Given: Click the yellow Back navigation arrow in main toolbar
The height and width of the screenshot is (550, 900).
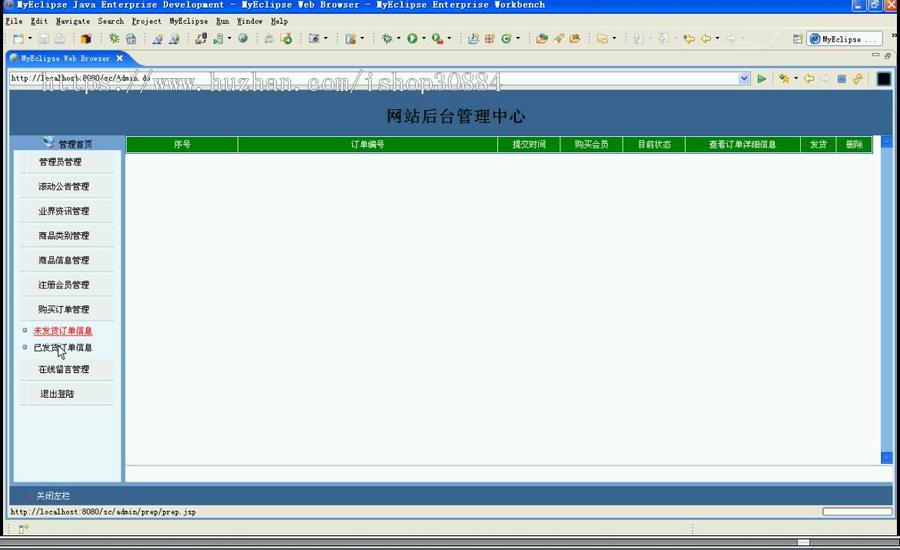Looking at the screenshot, I should (x=706, y=38).
